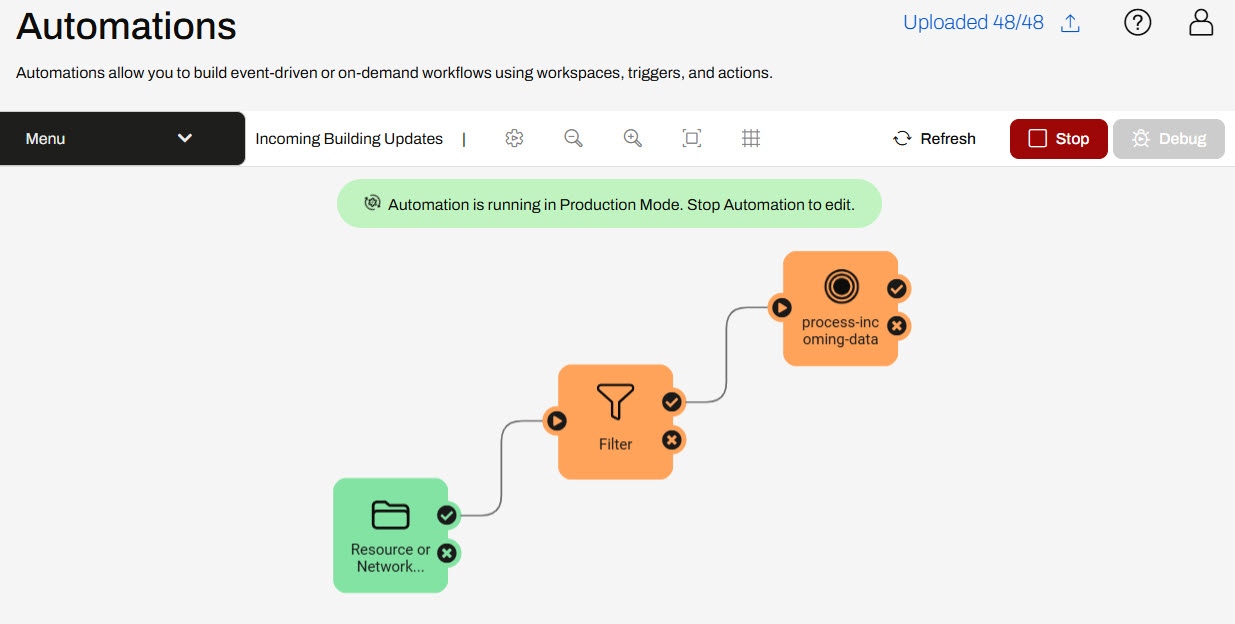1235x624 pixels.
Task: Expand the Menu dropdown
Action: pos(122,139)
